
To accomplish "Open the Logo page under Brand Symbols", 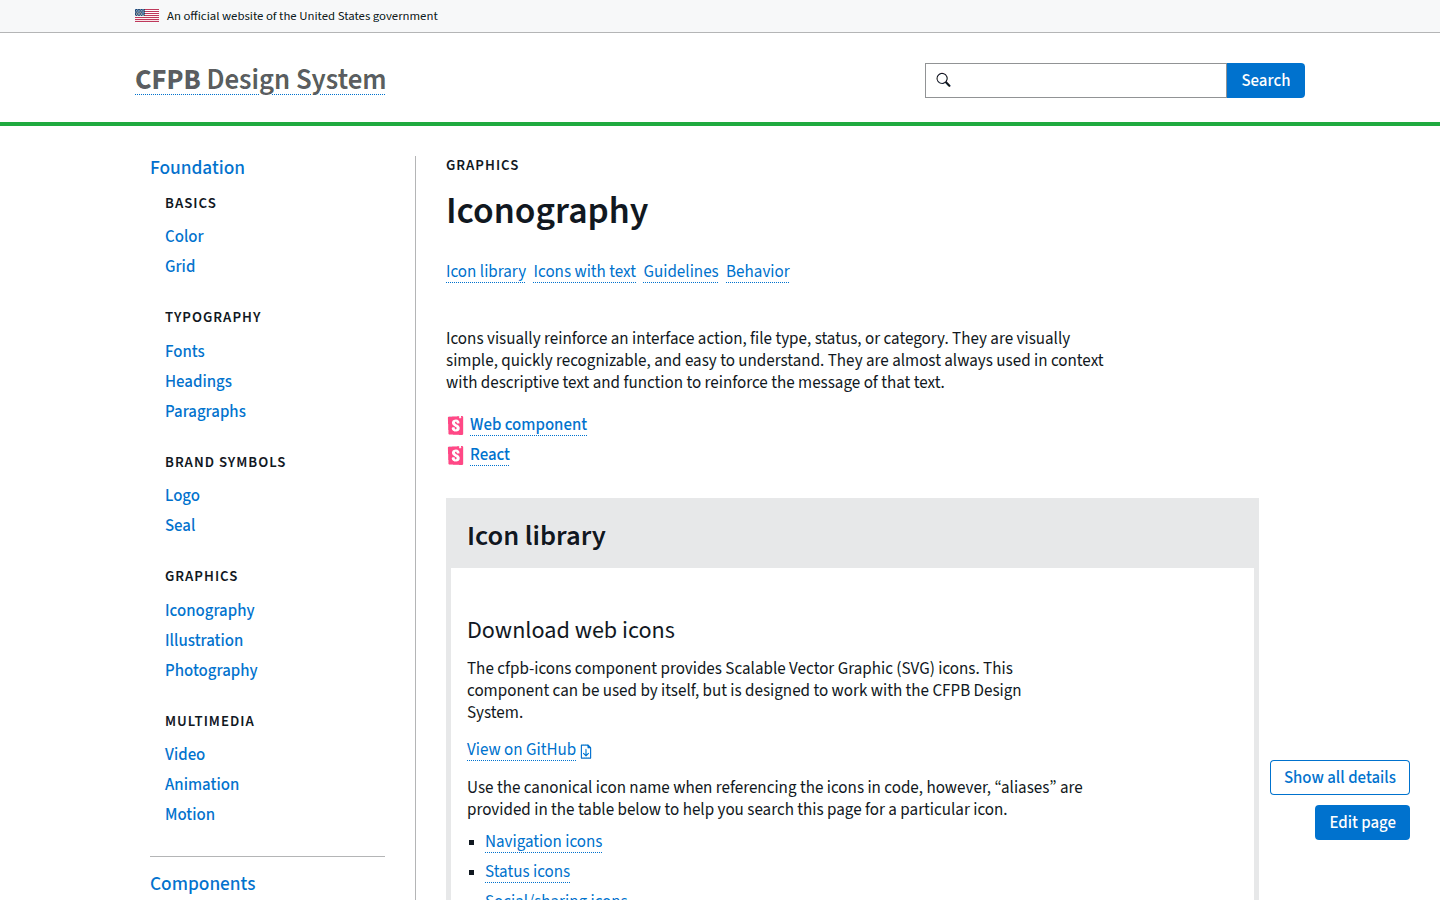I will 182,495.
